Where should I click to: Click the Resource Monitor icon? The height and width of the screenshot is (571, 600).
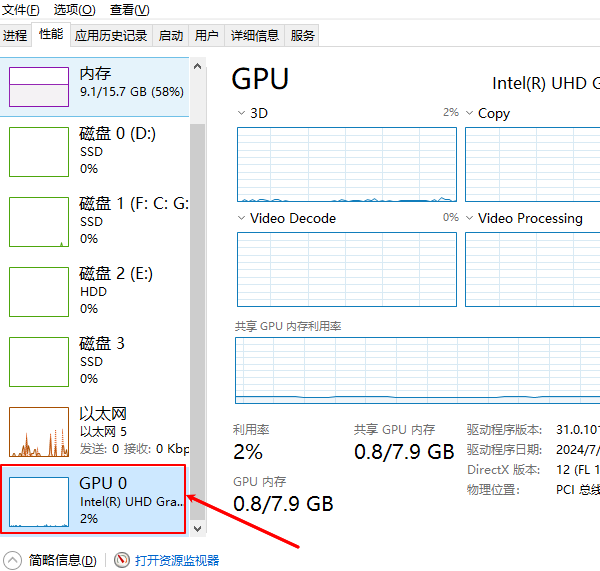[x=122, y=560]
